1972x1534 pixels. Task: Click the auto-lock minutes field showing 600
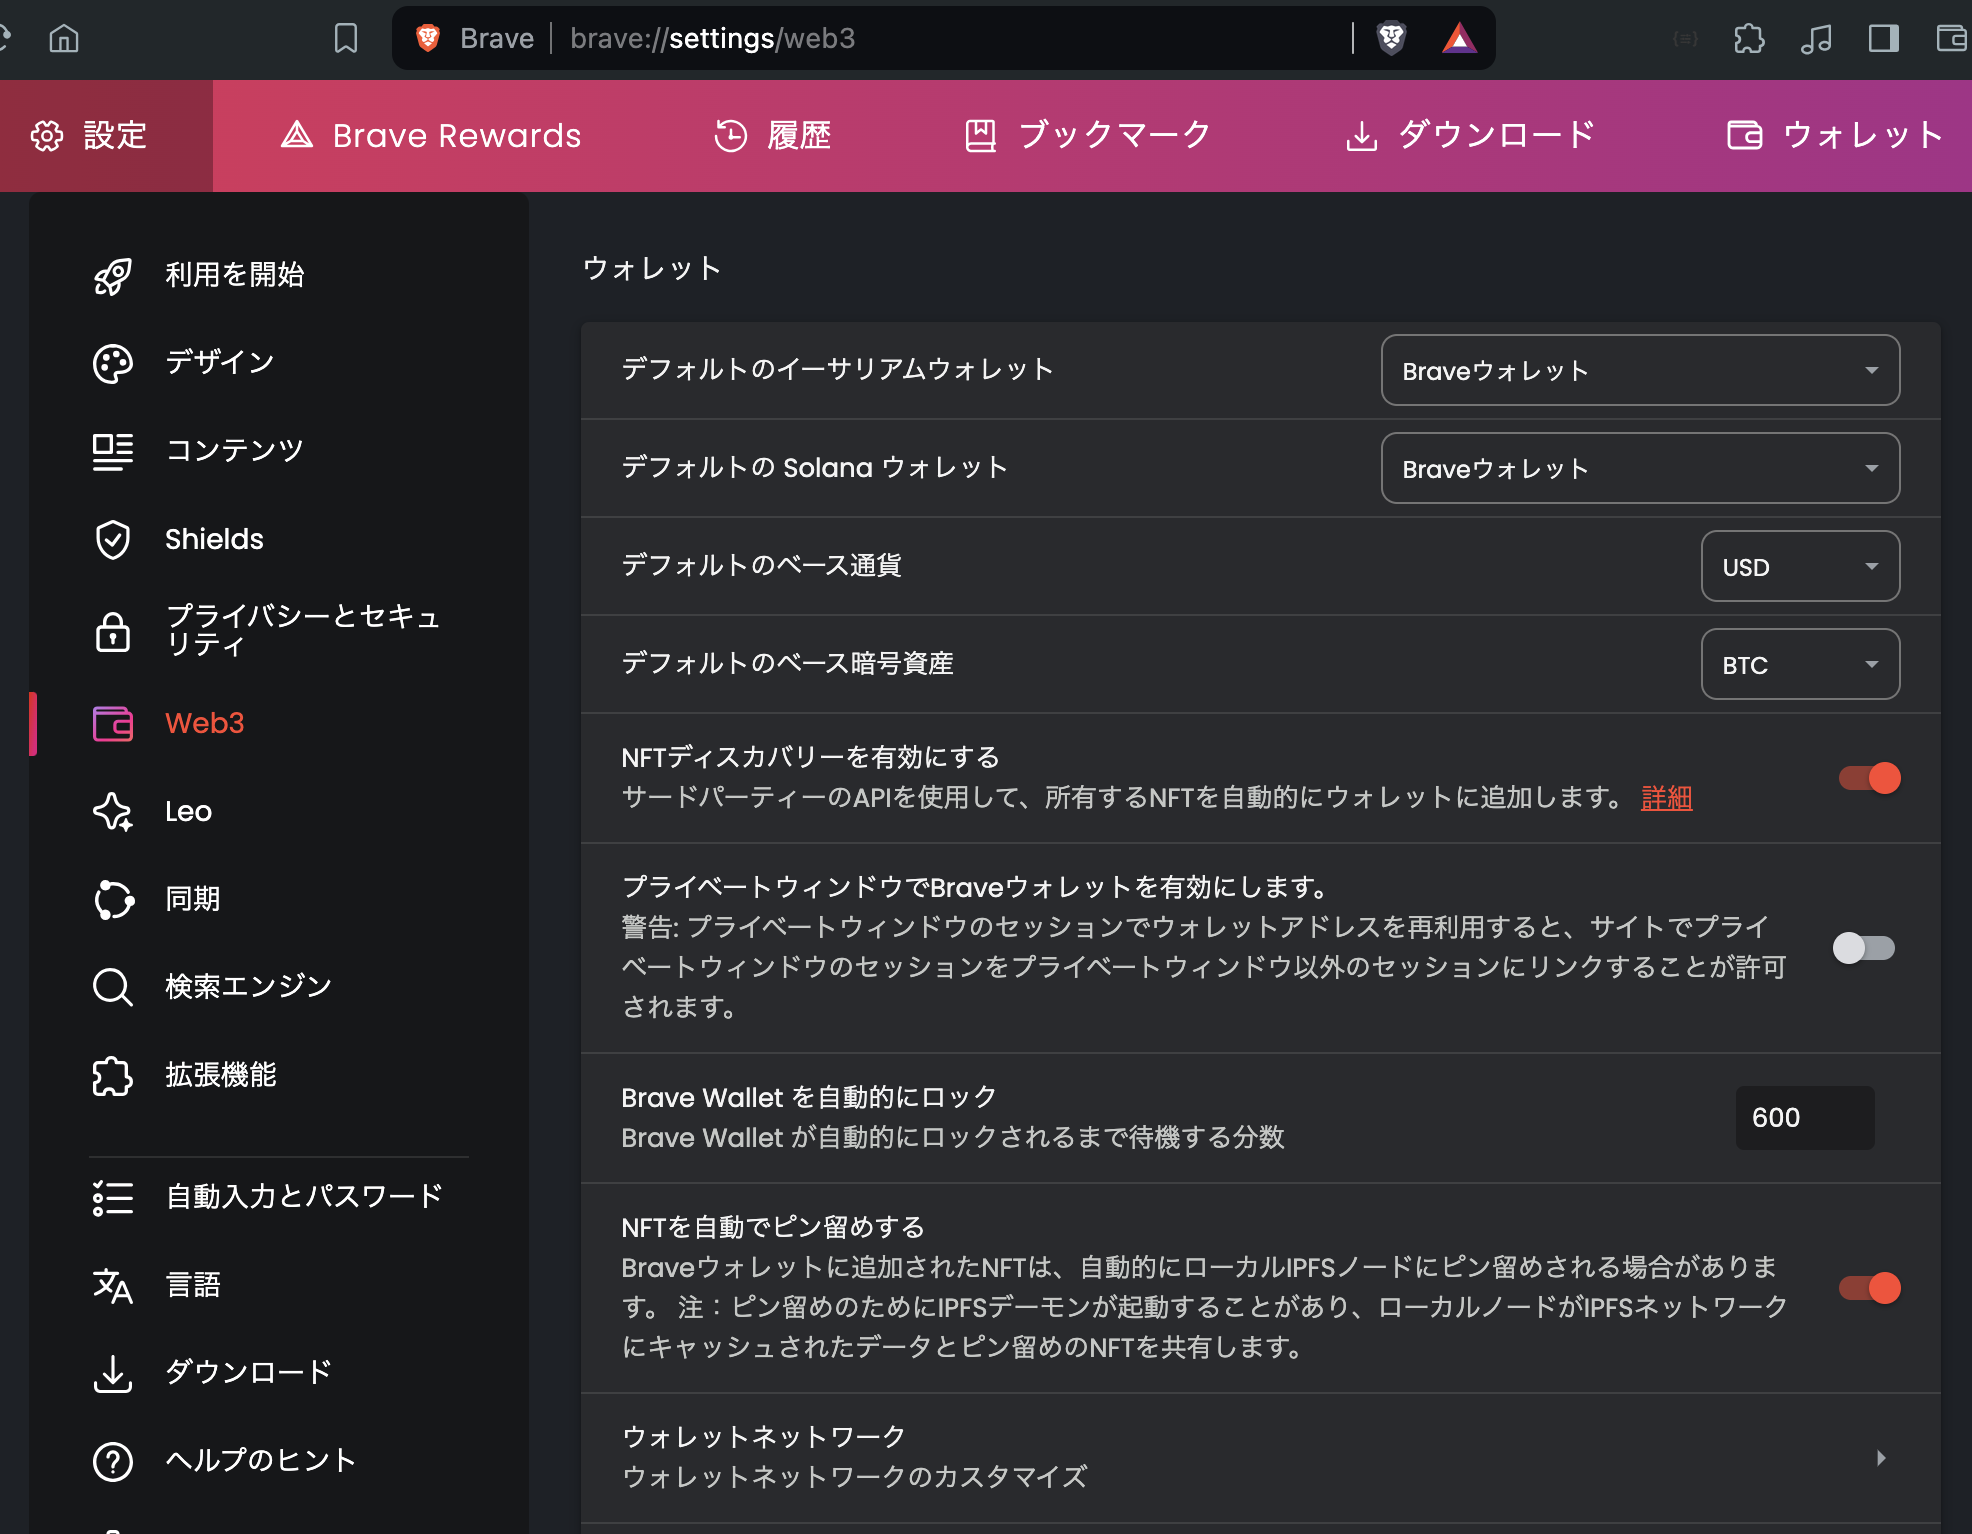(x=1805, y=1118)
